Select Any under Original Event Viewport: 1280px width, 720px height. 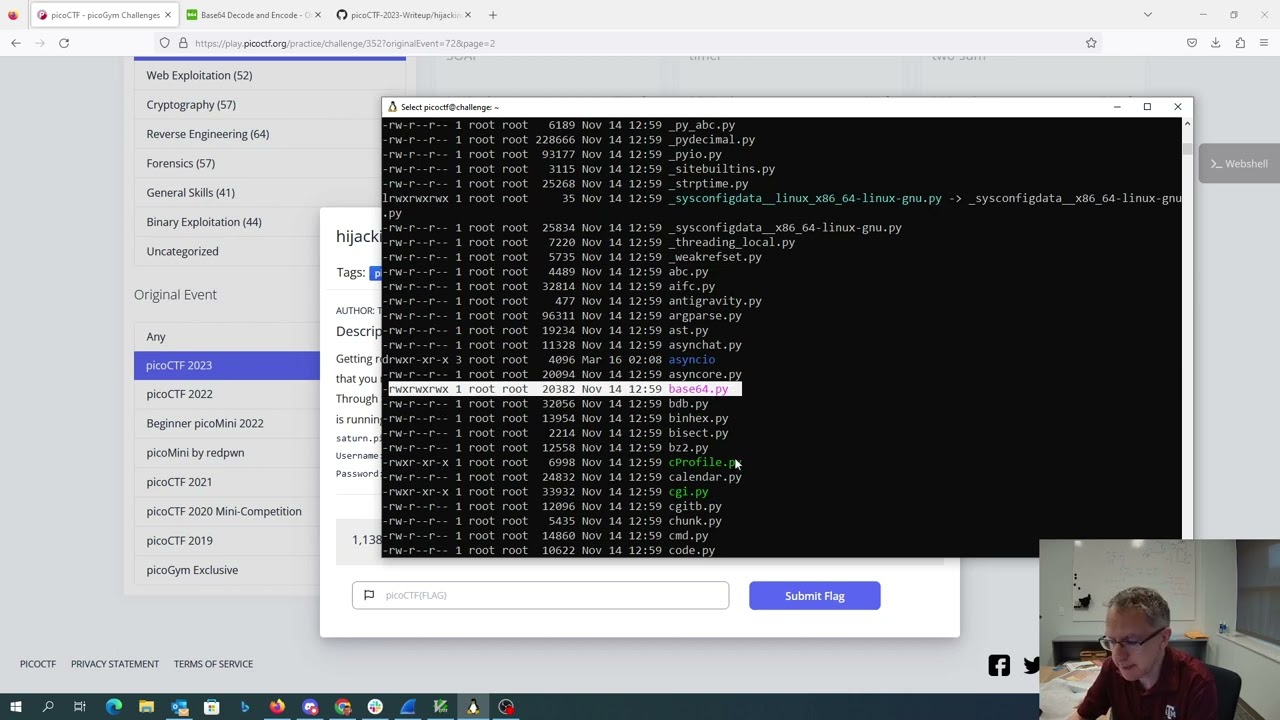click(156, 336)
